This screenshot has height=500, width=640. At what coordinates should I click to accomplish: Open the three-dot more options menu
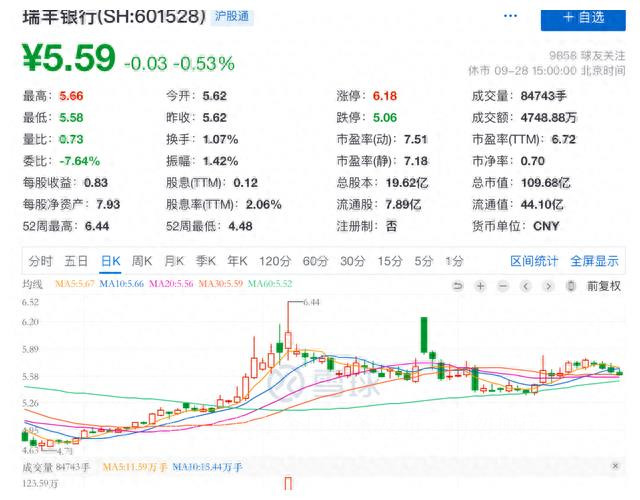coord(510,16)
